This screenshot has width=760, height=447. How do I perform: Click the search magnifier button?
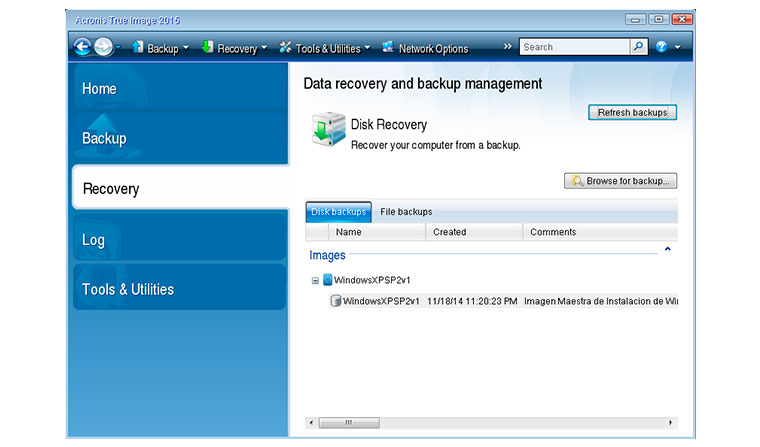coord(639,47)
